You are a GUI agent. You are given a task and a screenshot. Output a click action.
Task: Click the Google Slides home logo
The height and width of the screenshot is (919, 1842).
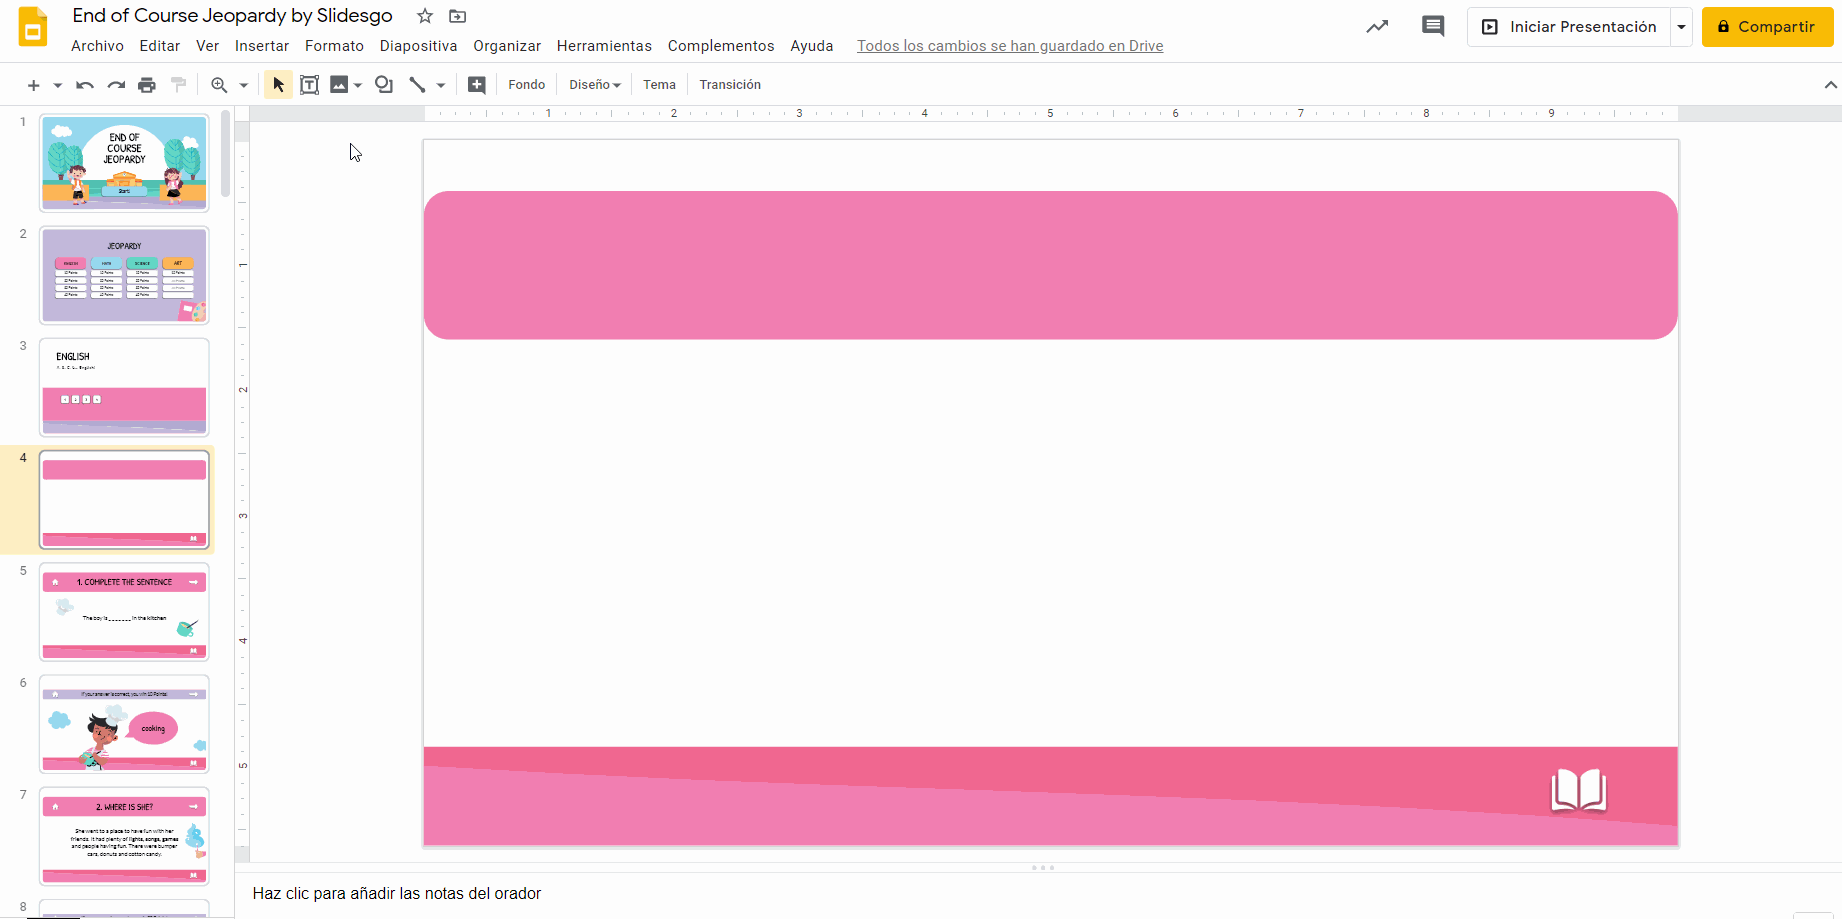(x=33, y=28)
